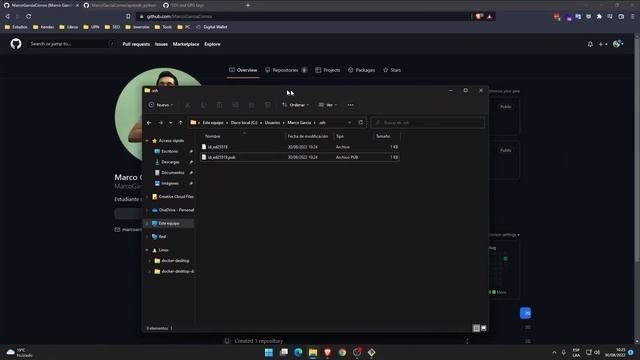
Task: Click the Brave Shields icon in address bar
Action: tap(479, 16)
